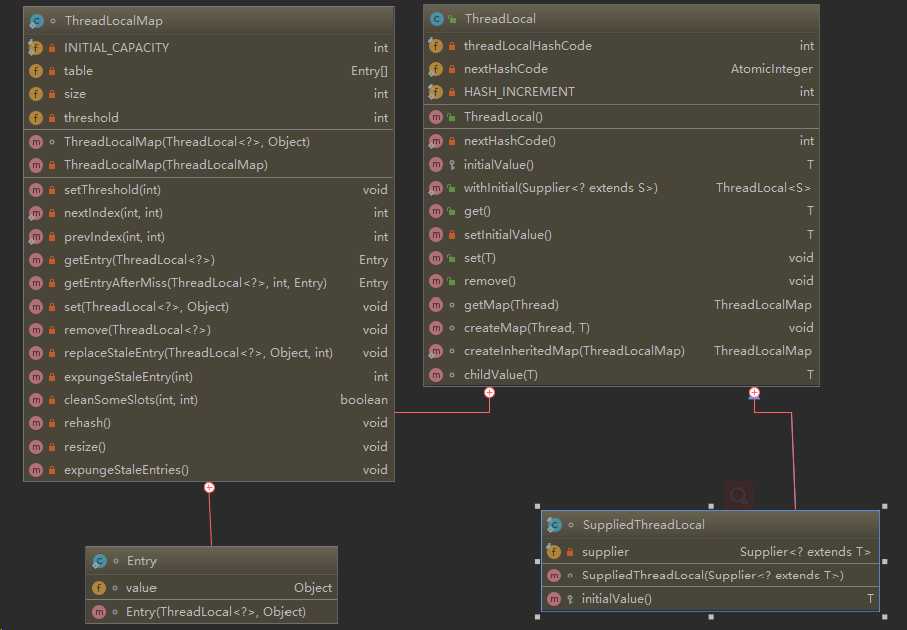The image size is (907, 630).
Task: Click method icon beside setThreshold(int)
Action: tap(36, 190)
